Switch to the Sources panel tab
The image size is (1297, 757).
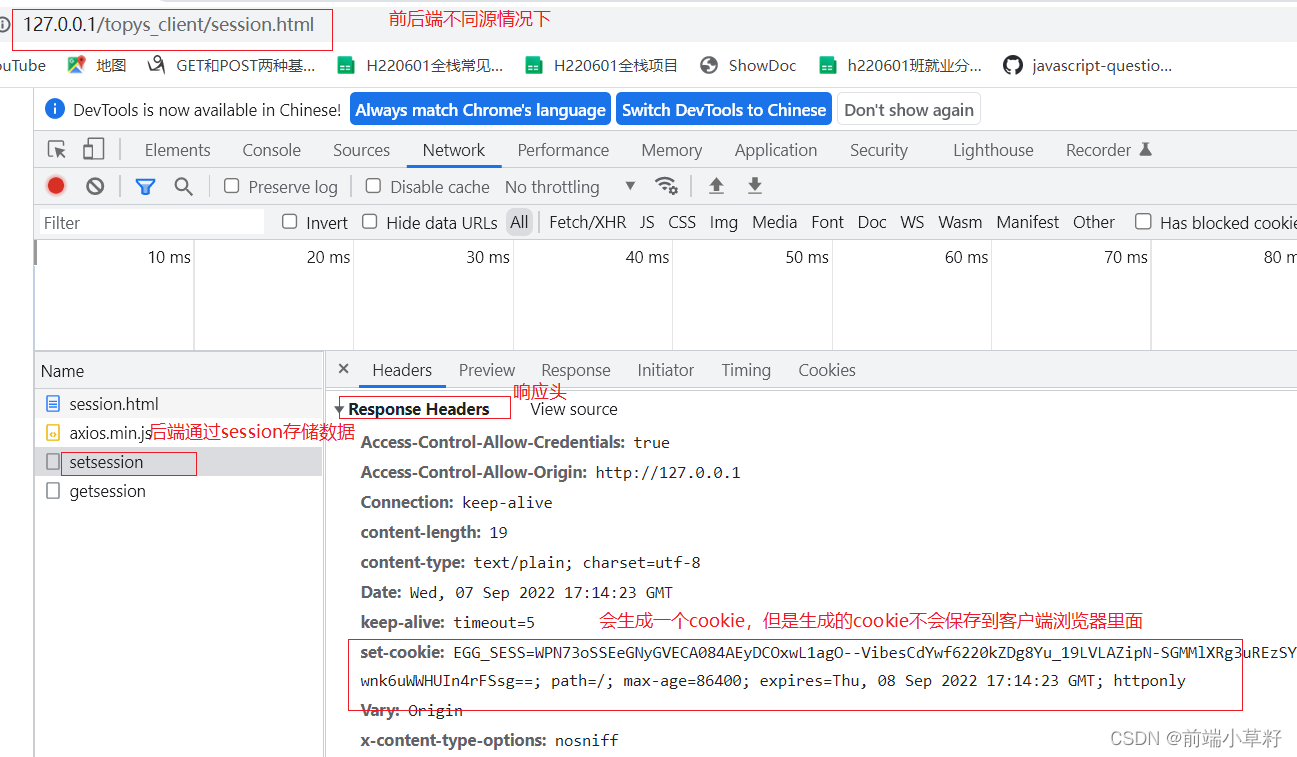click(361, 150)
